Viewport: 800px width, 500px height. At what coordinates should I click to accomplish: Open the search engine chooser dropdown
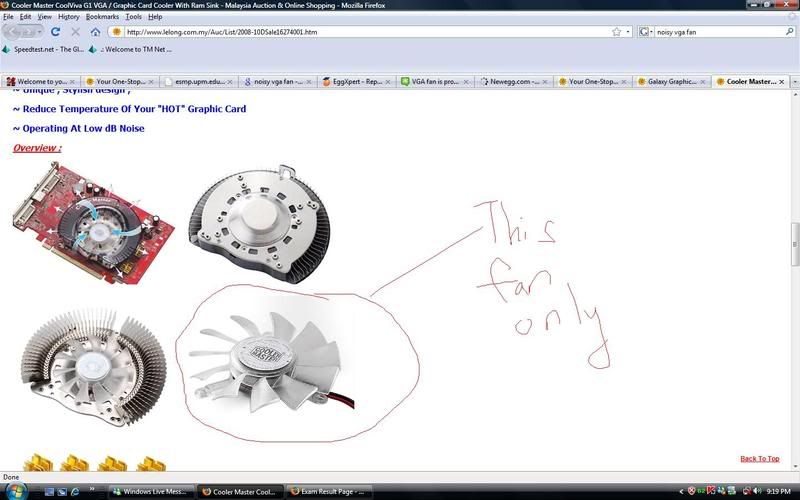pyautogui.click(x=646, y=32)
